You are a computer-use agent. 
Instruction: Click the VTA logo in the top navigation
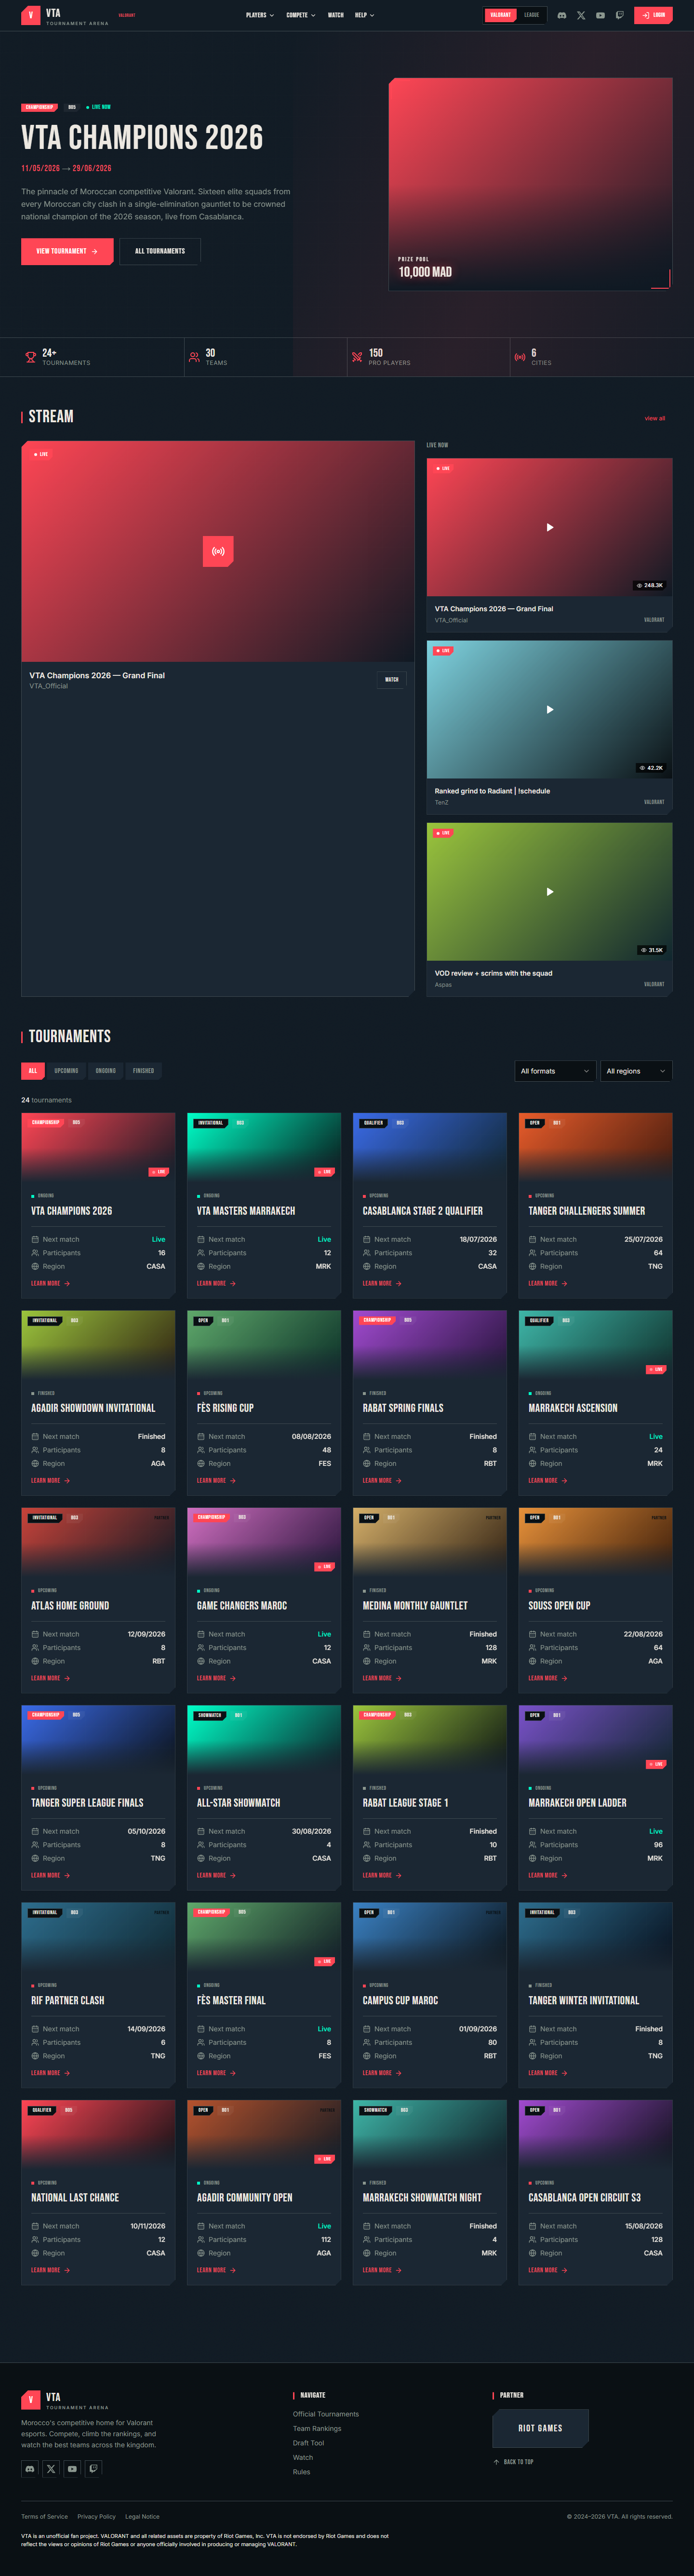coord(65,15)
